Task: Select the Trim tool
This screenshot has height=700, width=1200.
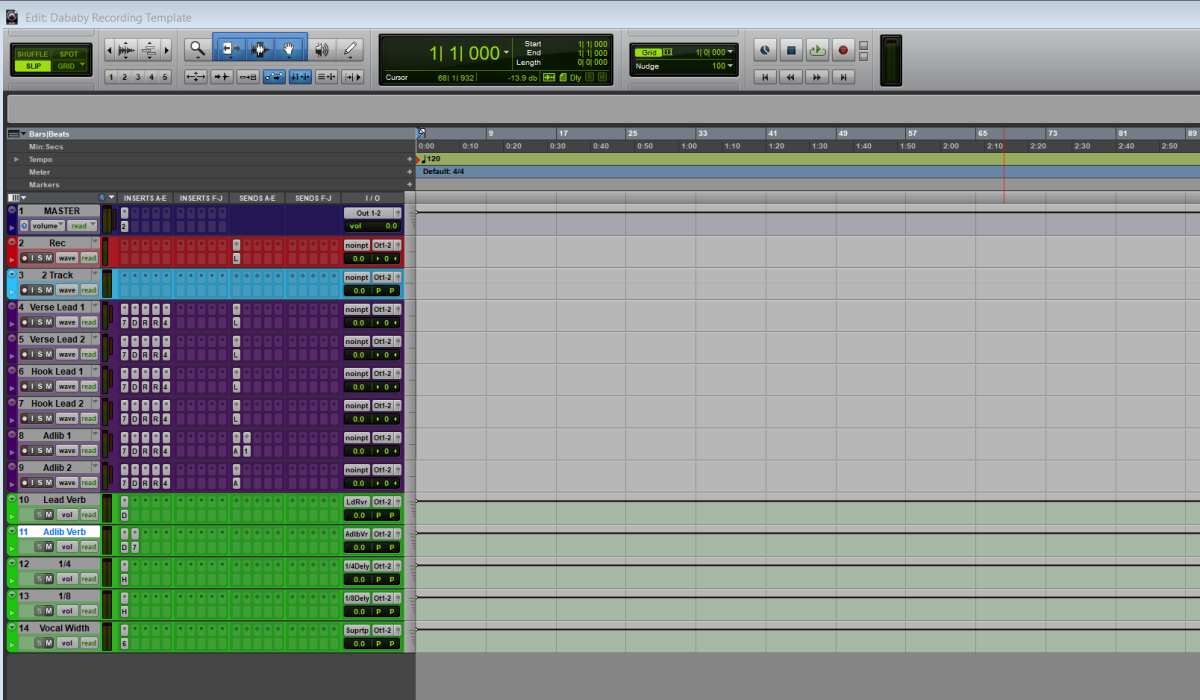Action: (x=230, y=48)
